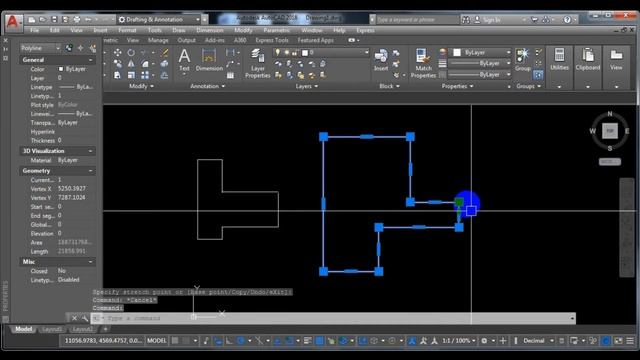Expand the Layers panel dropdown

(x=307, y=86)
